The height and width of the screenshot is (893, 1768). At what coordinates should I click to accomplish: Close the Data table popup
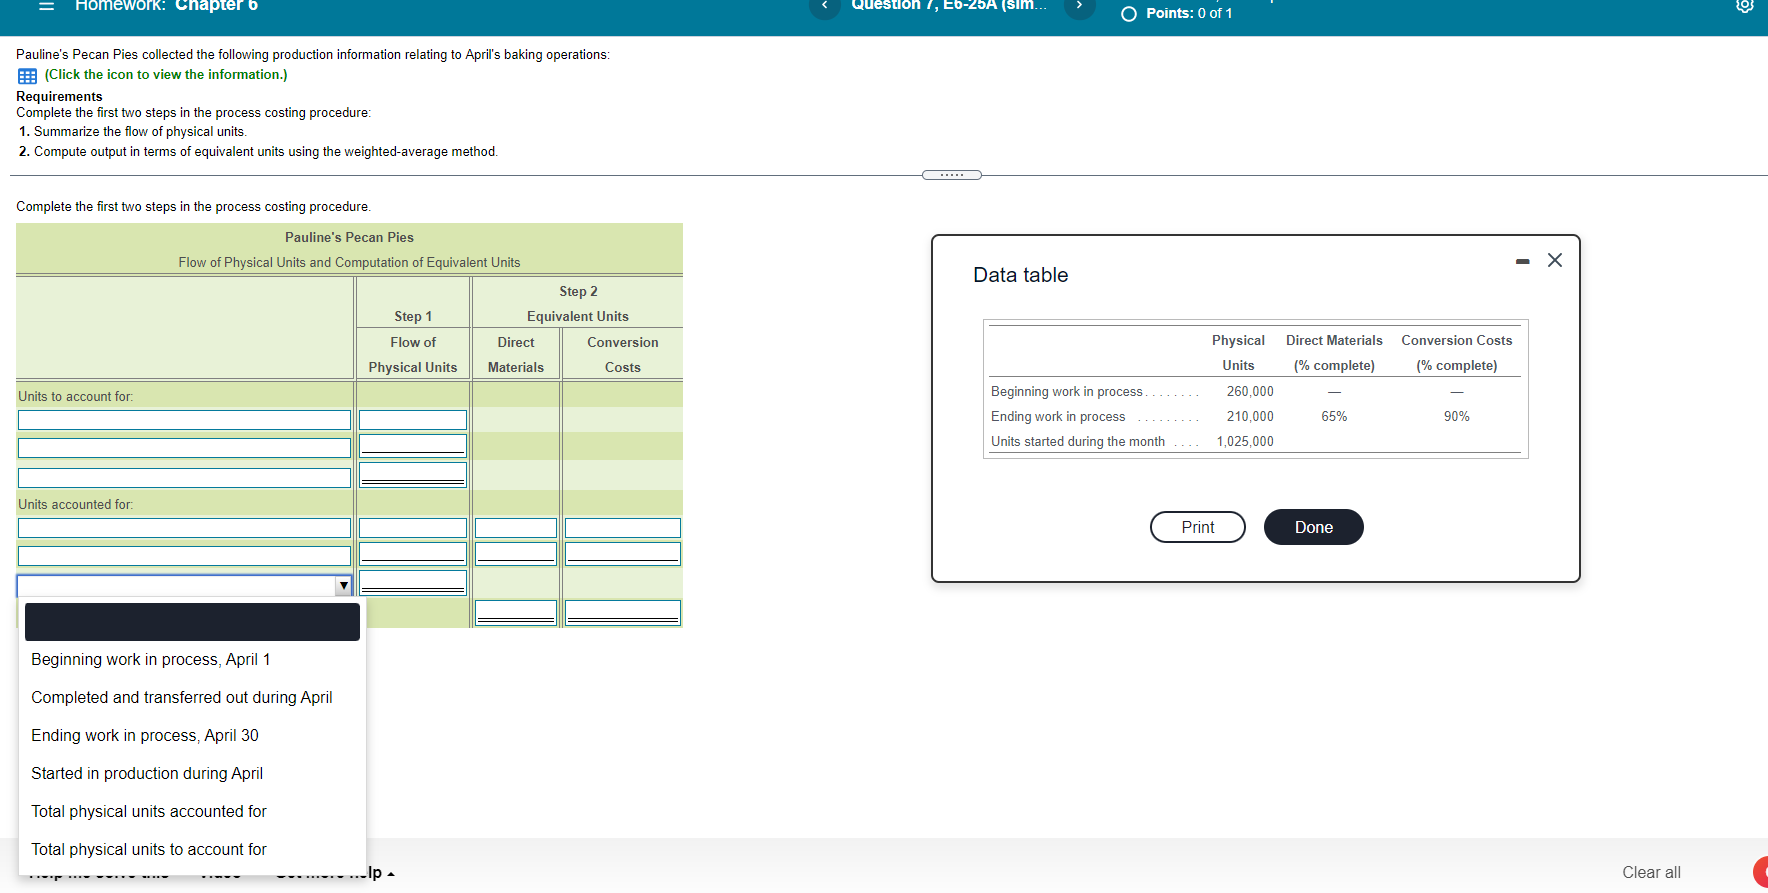1555,260
